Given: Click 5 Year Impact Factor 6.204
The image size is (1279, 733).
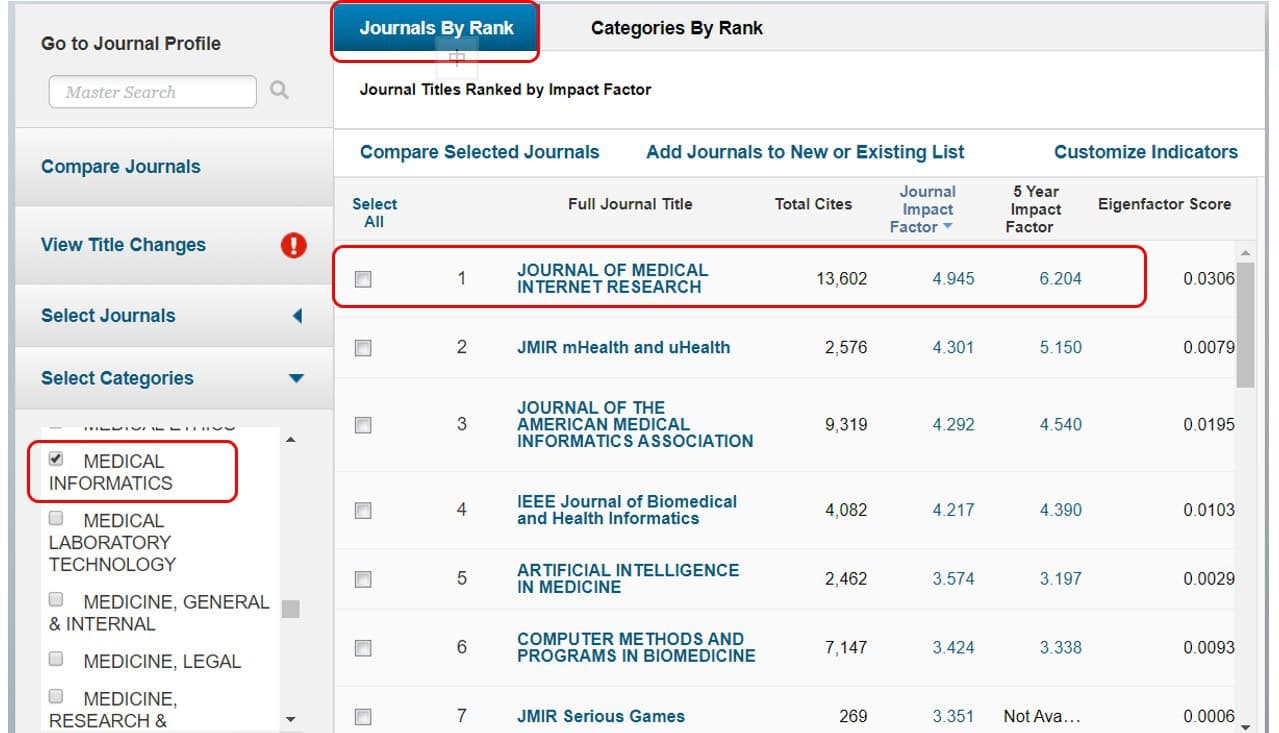Looking at the screenshot, I should click(x=1060, y=279).
